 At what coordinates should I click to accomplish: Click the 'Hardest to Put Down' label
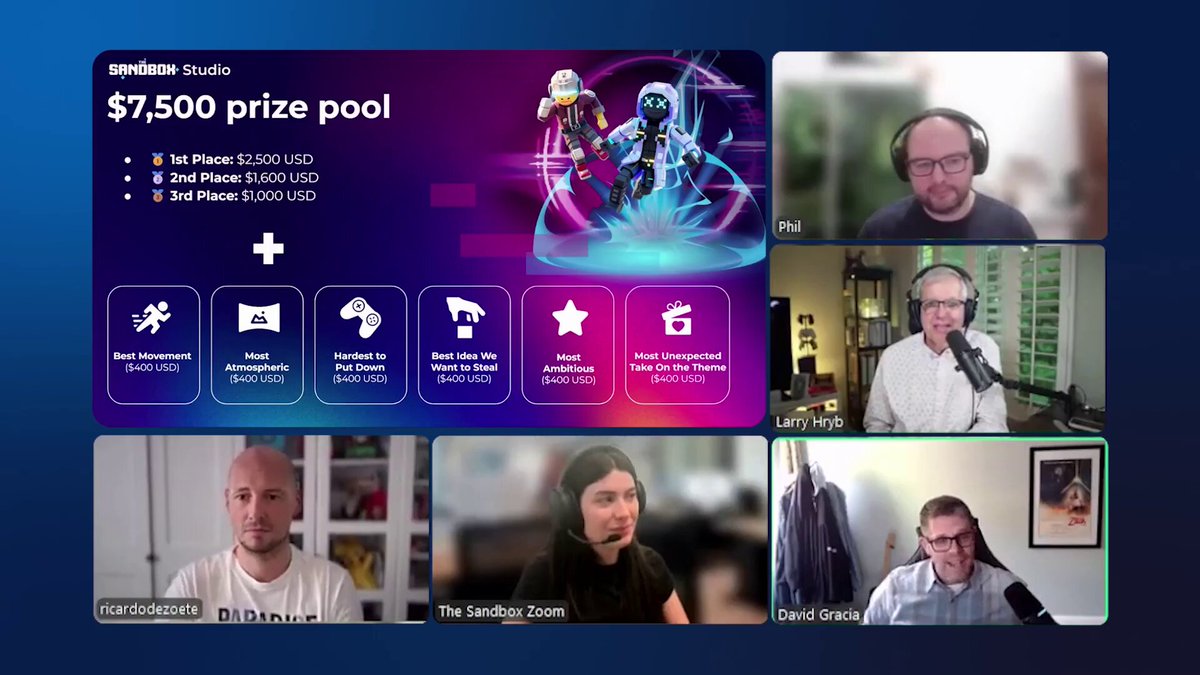point(360,361)
